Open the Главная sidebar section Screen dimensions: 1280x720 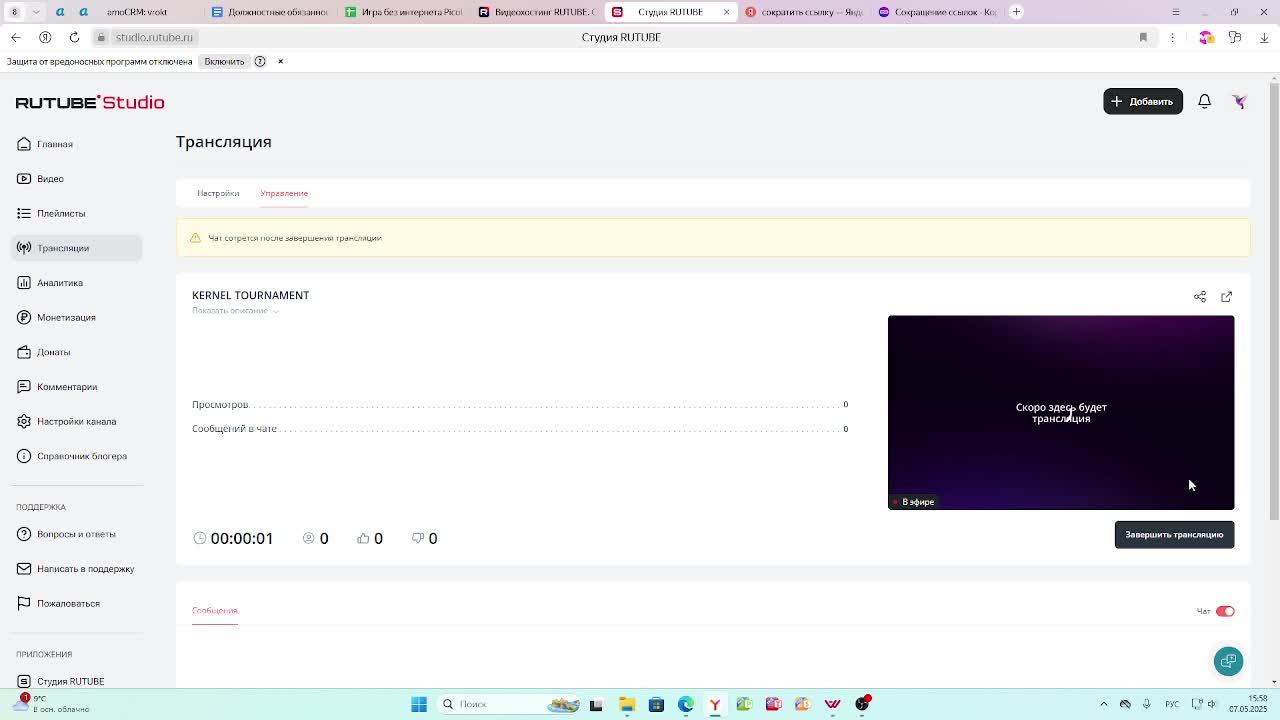pyautogui.click(x=55, y=144)
